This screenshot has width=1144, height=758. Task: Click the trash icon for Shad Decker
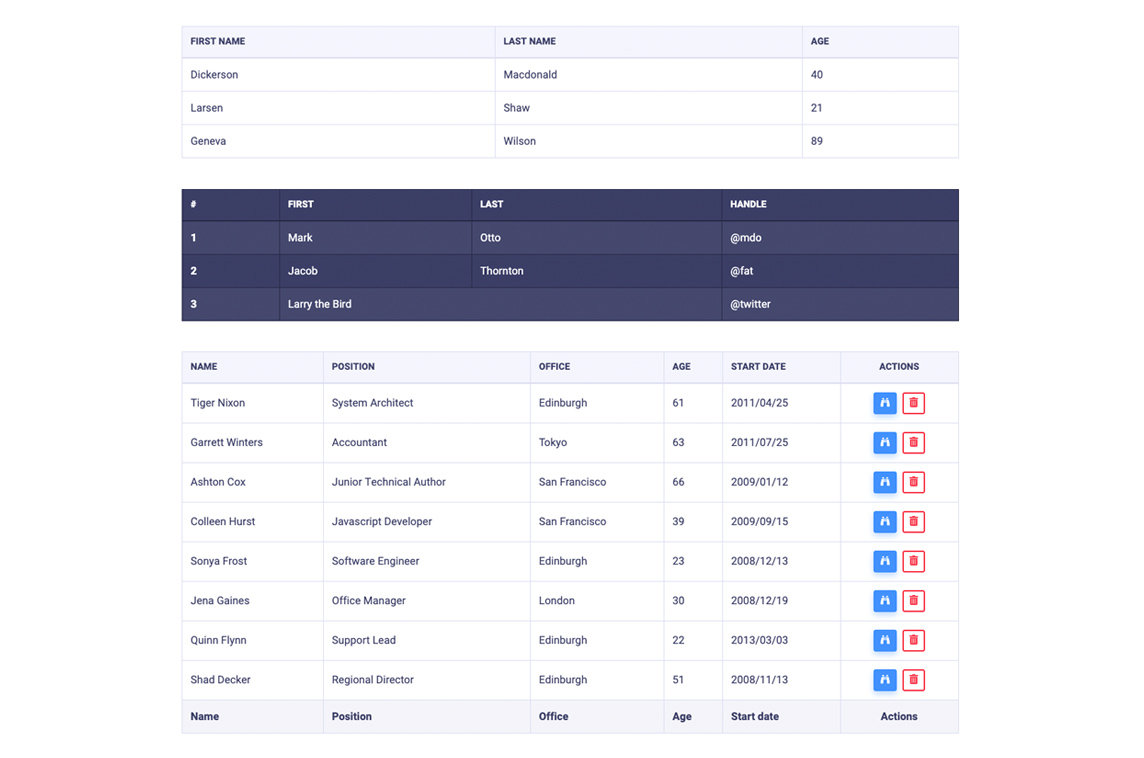913,680
